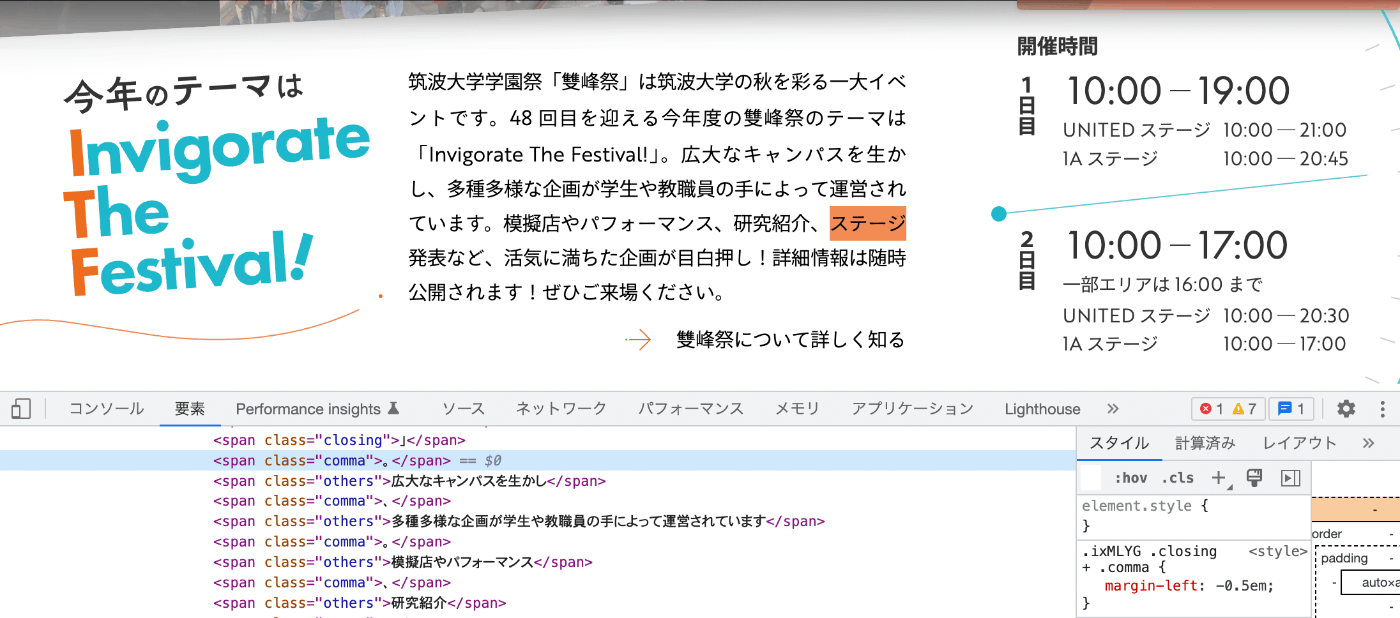This screenshot has width=1400, height=618.
Task: Click the styles filter input field
Action: point(1091,478)
